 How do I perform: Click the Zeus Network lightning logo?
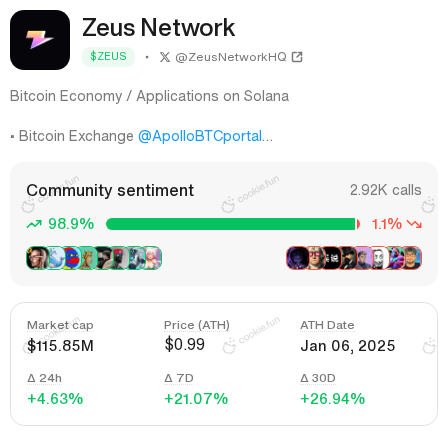click(40, 40)
